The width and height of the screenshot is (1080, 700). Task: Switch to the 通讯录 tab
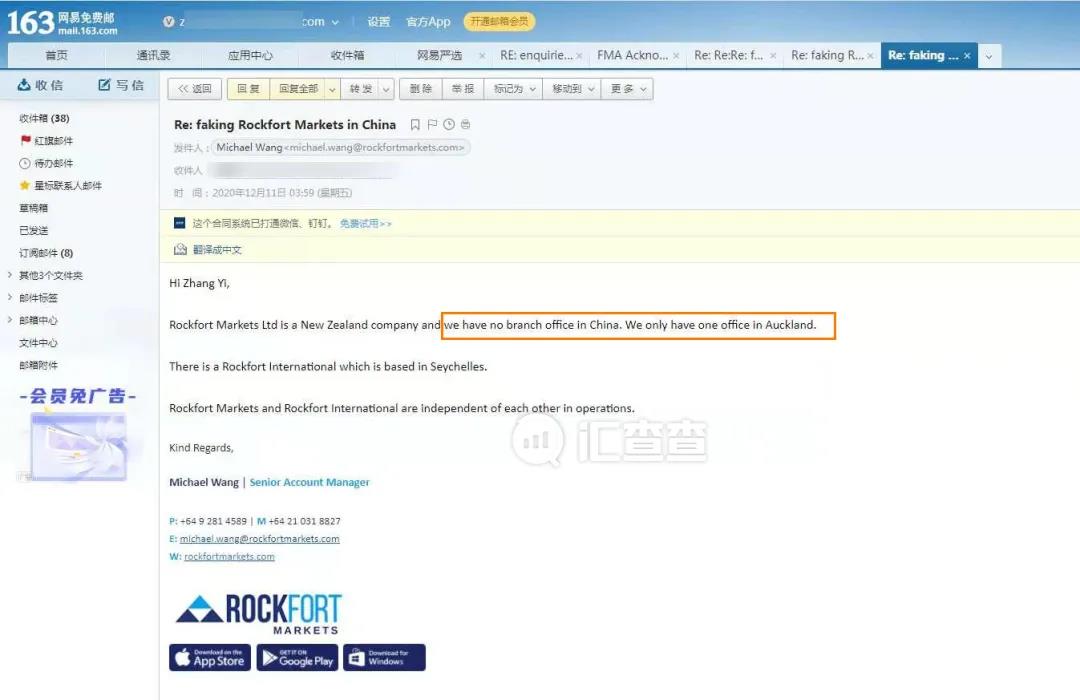point(153,56)
